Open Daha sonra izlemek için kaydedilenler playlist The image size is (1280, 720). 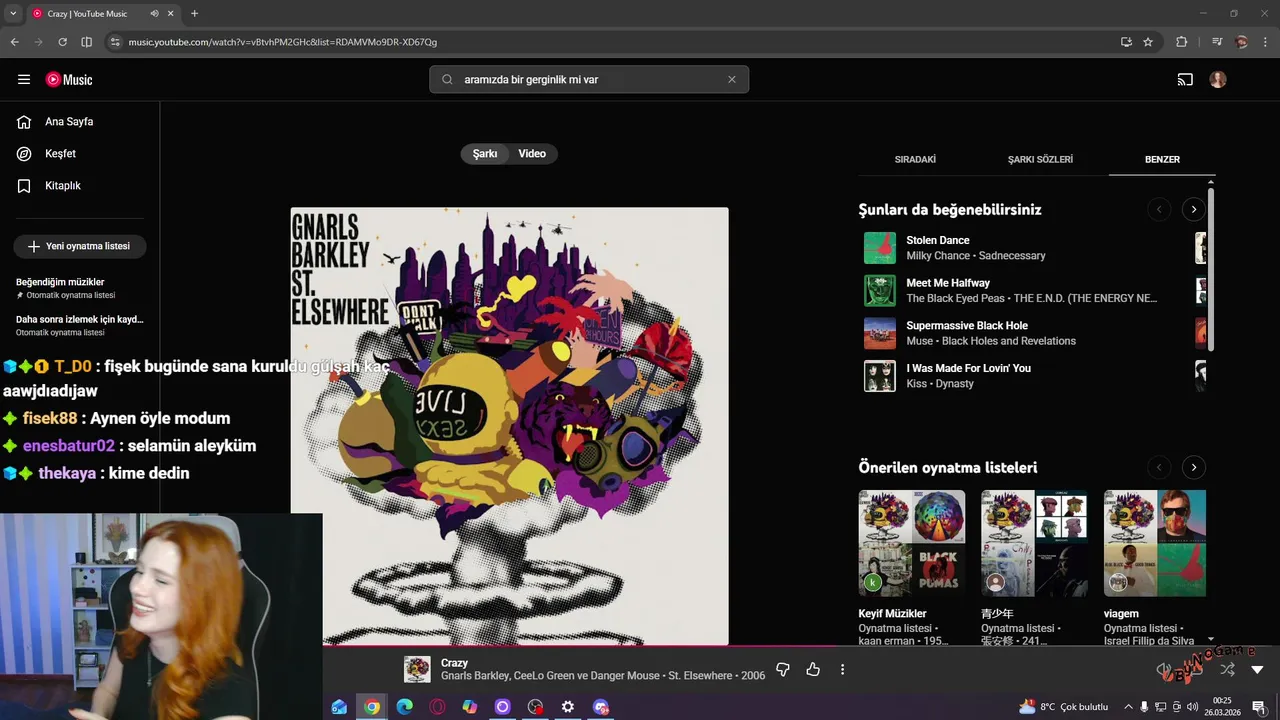pyautogui.click(x=80, y=325)
